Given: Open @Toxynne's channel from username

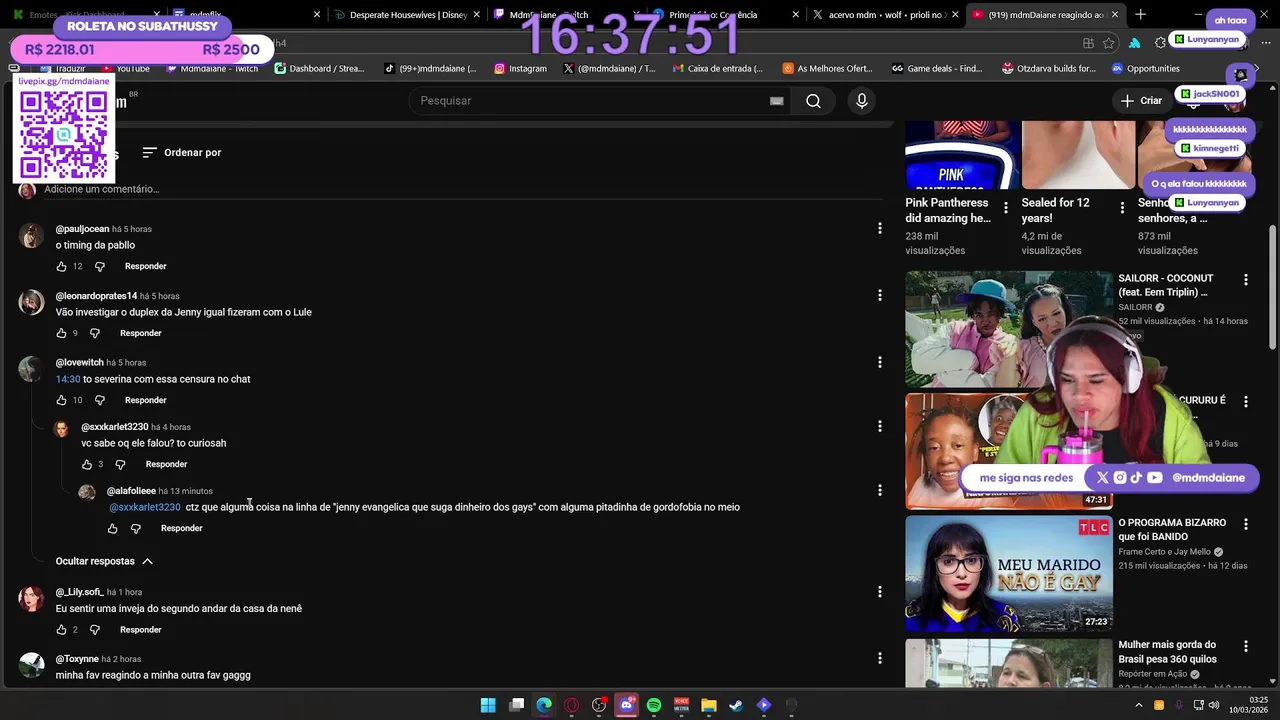Looking at the screenshot, I should point(77,659).
